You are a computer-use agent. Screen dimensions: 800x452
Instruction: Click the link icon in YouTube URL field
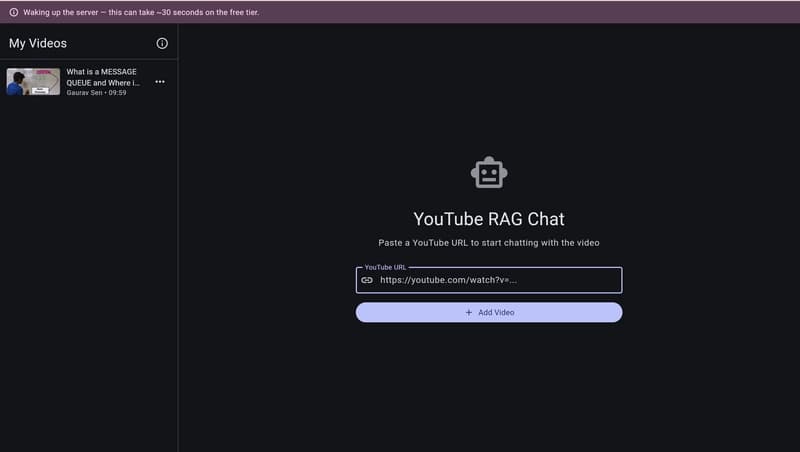pyautogui.click(x=367, y=280)
